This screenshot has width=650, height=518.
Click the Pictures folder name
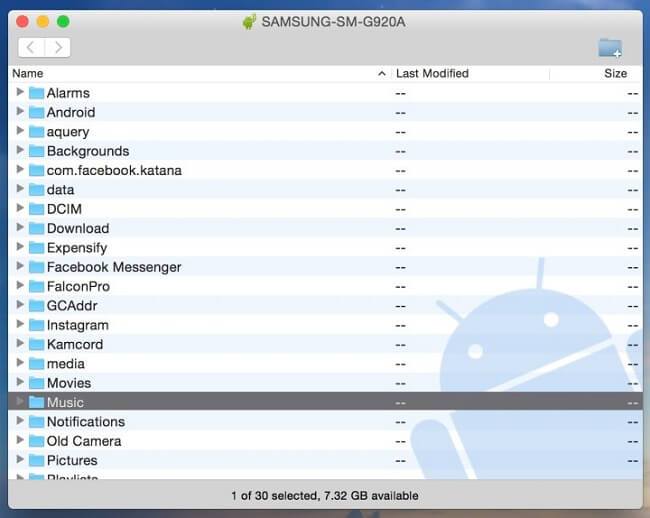(x=72, y=460)
